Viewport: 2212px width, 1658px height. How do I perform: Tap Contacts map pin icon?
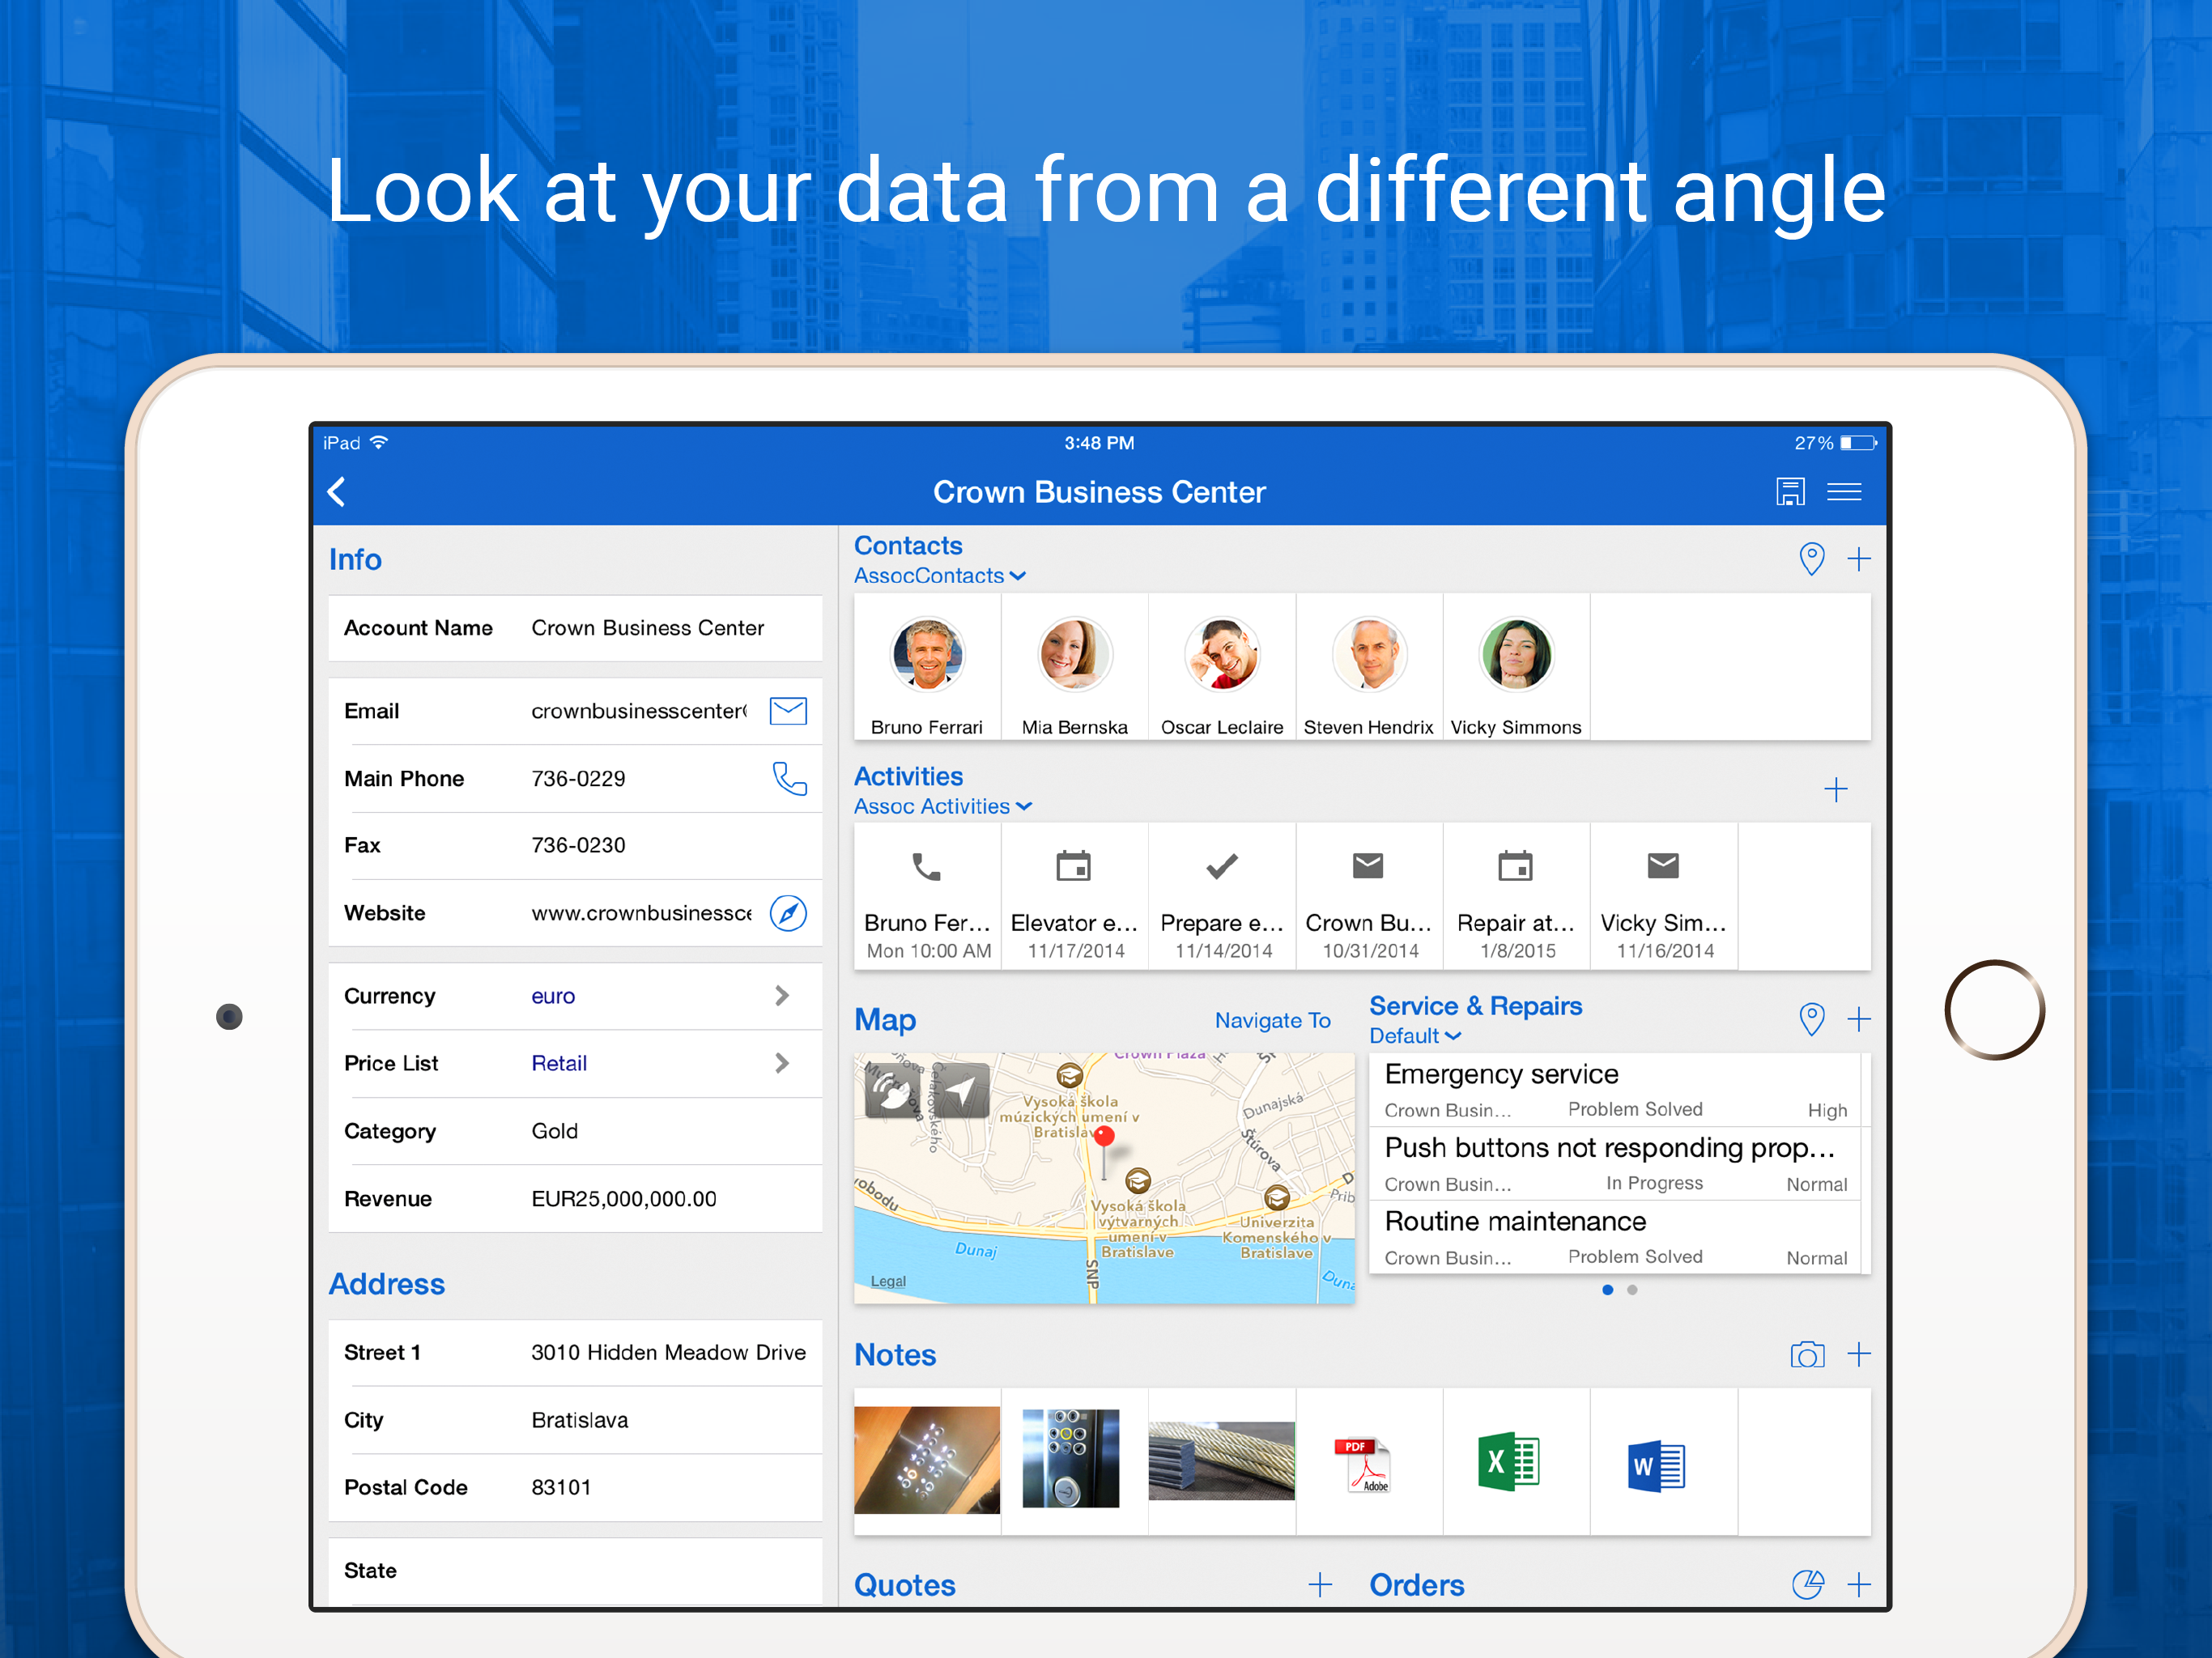(1811, 559)
